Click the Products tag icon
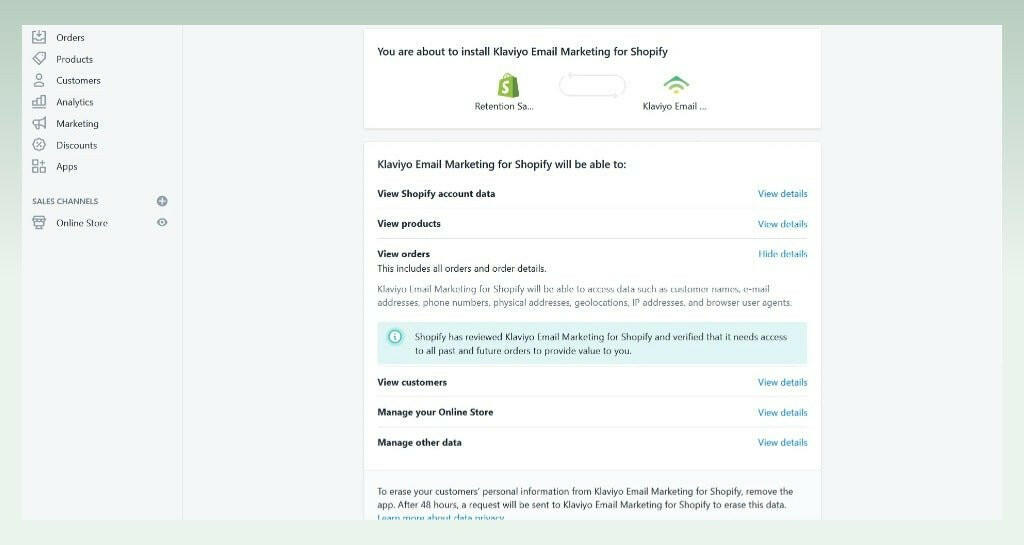This screenshot has width=1024, height=545. [39, 59]
